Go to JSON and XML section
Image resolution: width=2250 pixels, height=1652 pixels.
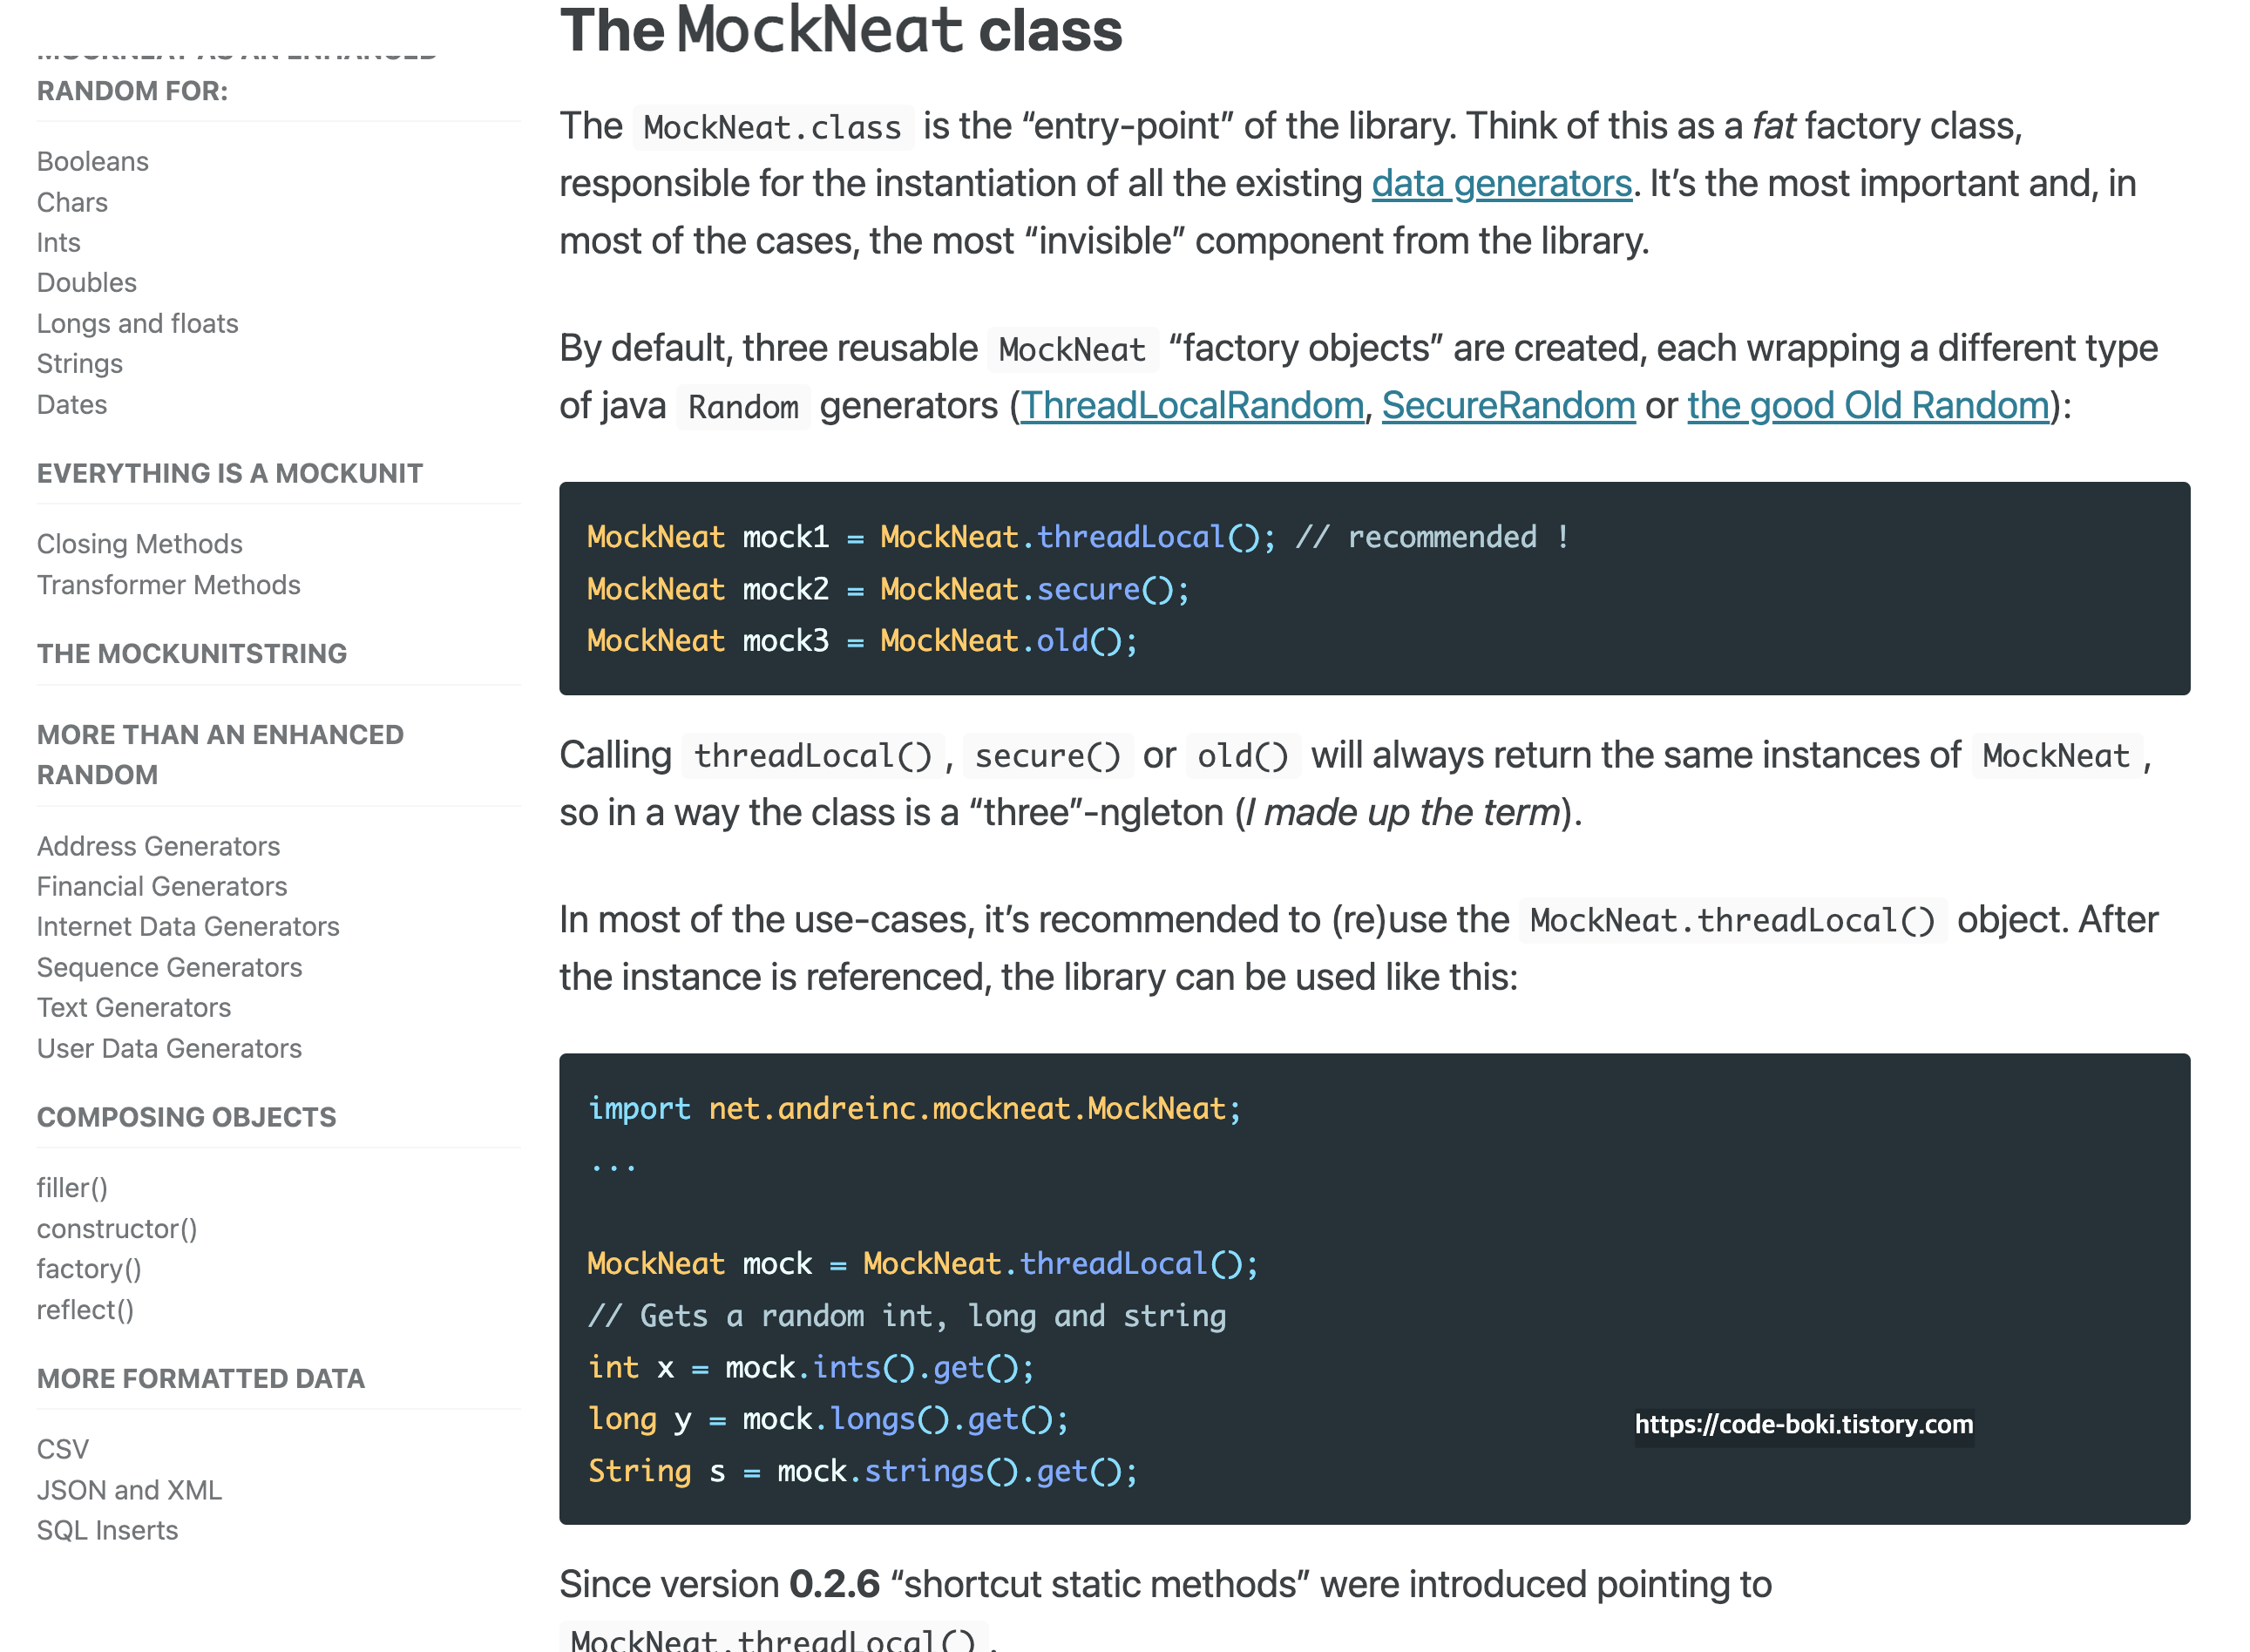click(x=129, y=1489)
